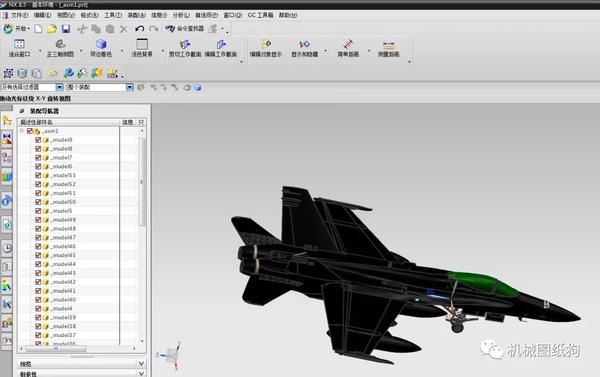Open dropdown arrow next to Shaded with Edges
Viewport: 600px width, 377px height.
[x=122, y=51]
